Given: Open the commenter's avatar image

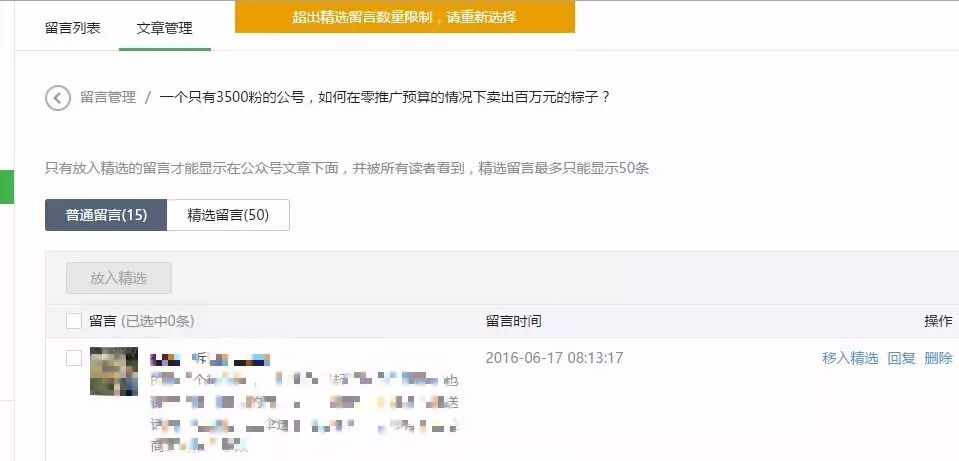Looking at the screenshot, I should pyautogui.click(x=114, y=371).
